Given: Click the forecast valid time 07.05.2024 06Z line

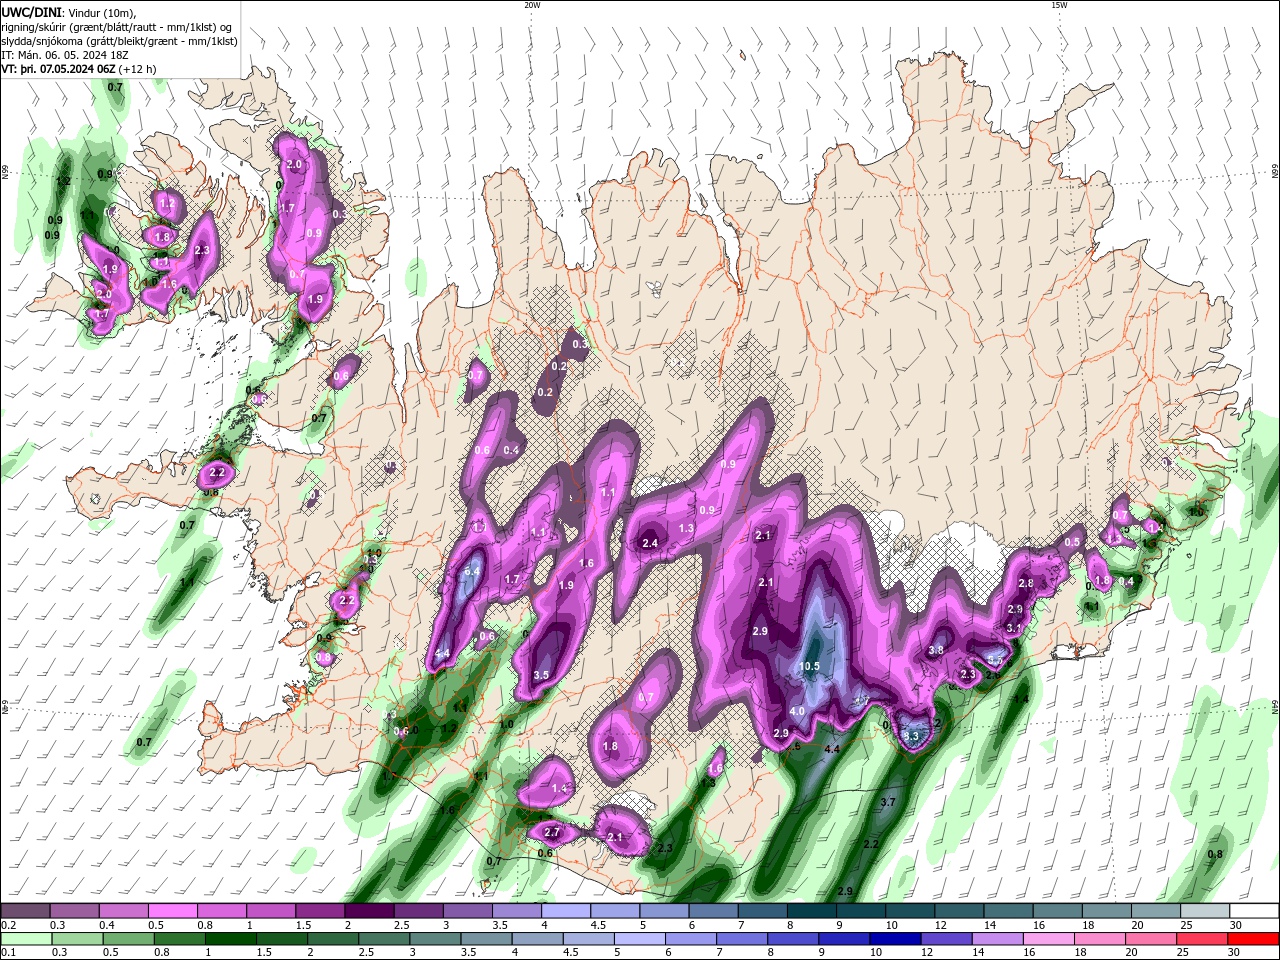Looking at the screenshot, I should point(78,69).
